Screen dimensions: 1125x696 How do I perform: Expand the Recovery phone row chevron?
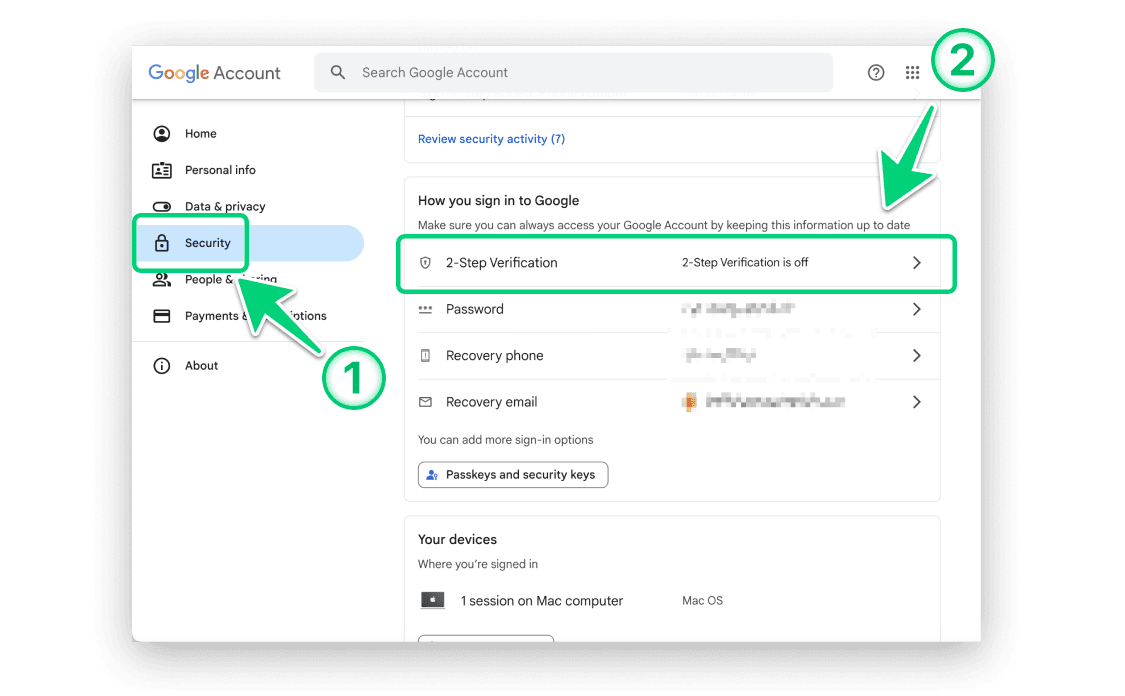point(916,356)
